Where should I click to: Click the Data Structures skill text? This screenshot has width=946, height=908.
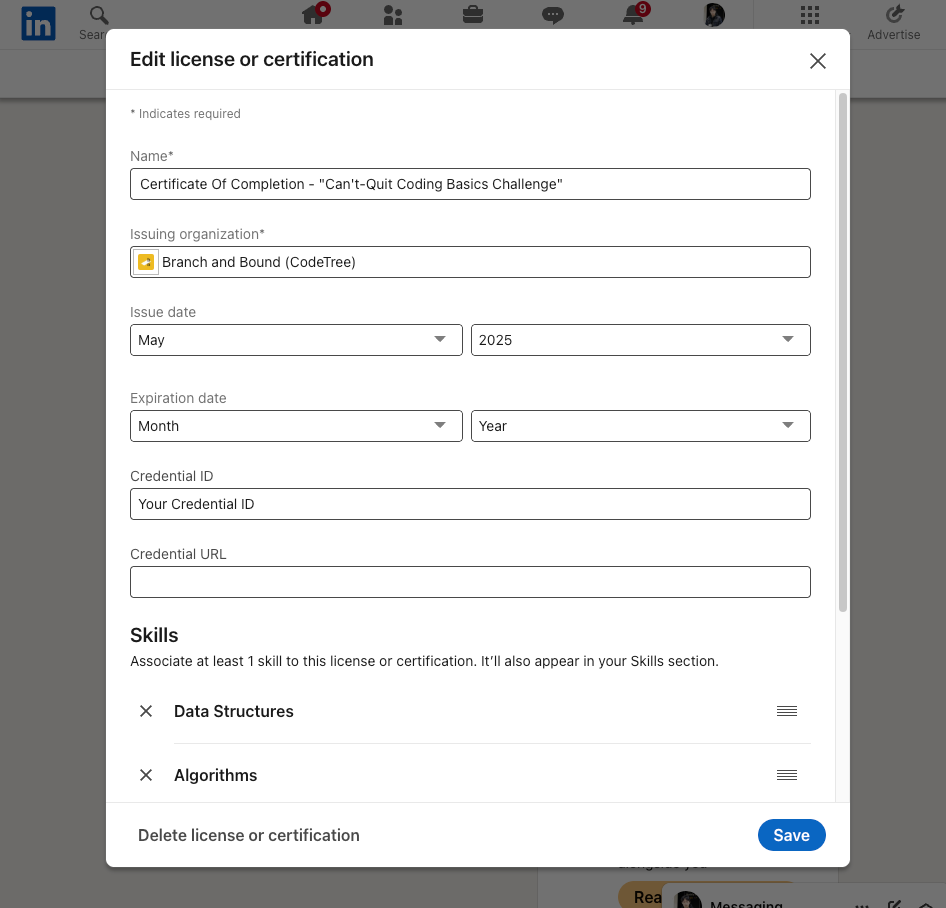pos(233,711)
